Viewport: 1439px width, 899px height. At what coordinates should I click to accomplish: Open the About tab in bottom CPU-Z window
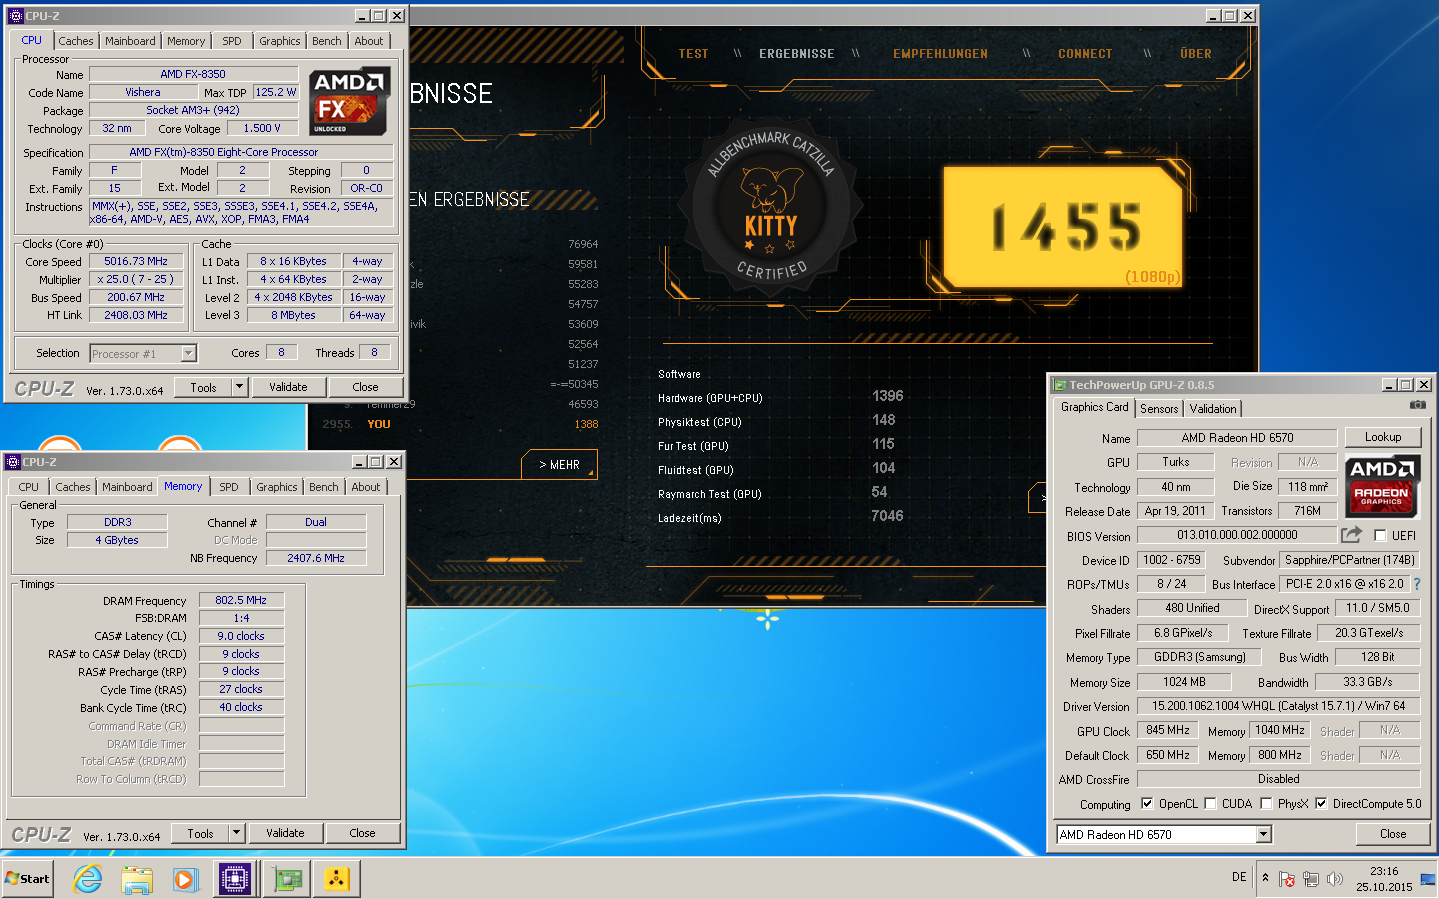pos(366,487)
